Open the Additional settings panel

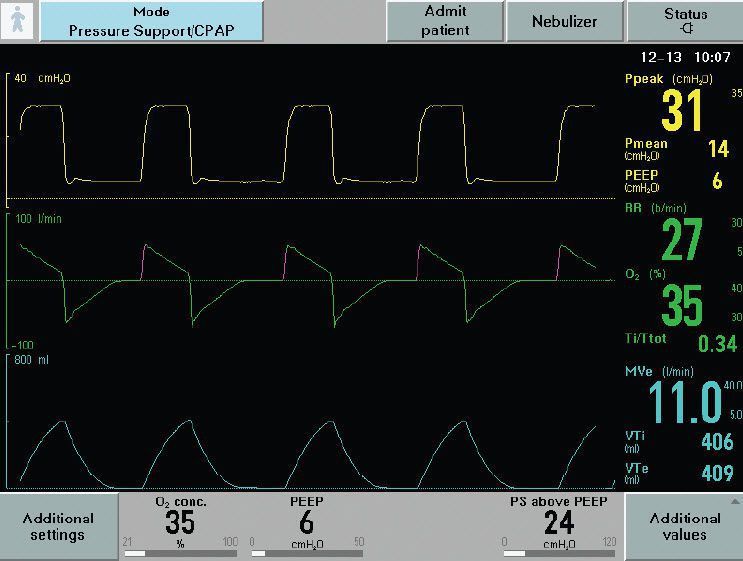coord(58,526)
